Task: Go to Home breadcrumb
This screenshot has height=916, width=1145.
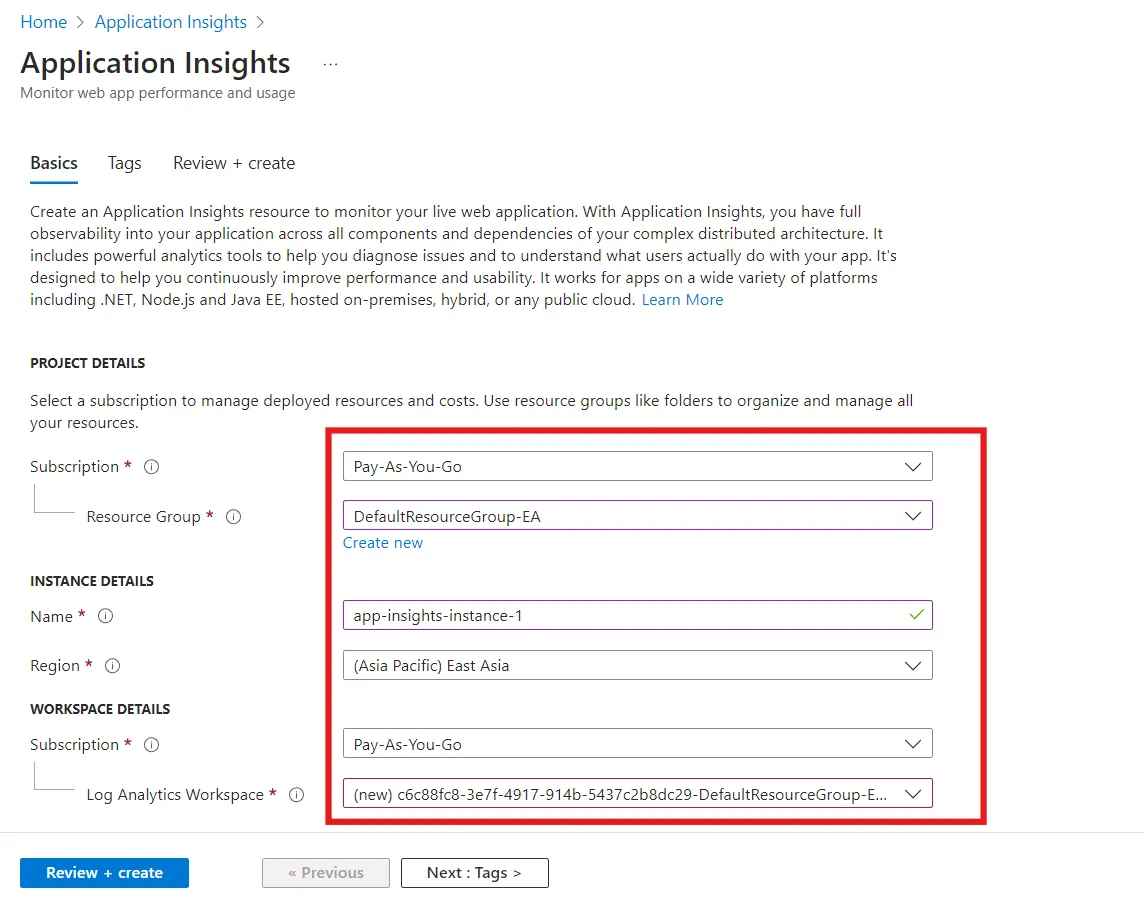Action: click(x=44, y=23)
